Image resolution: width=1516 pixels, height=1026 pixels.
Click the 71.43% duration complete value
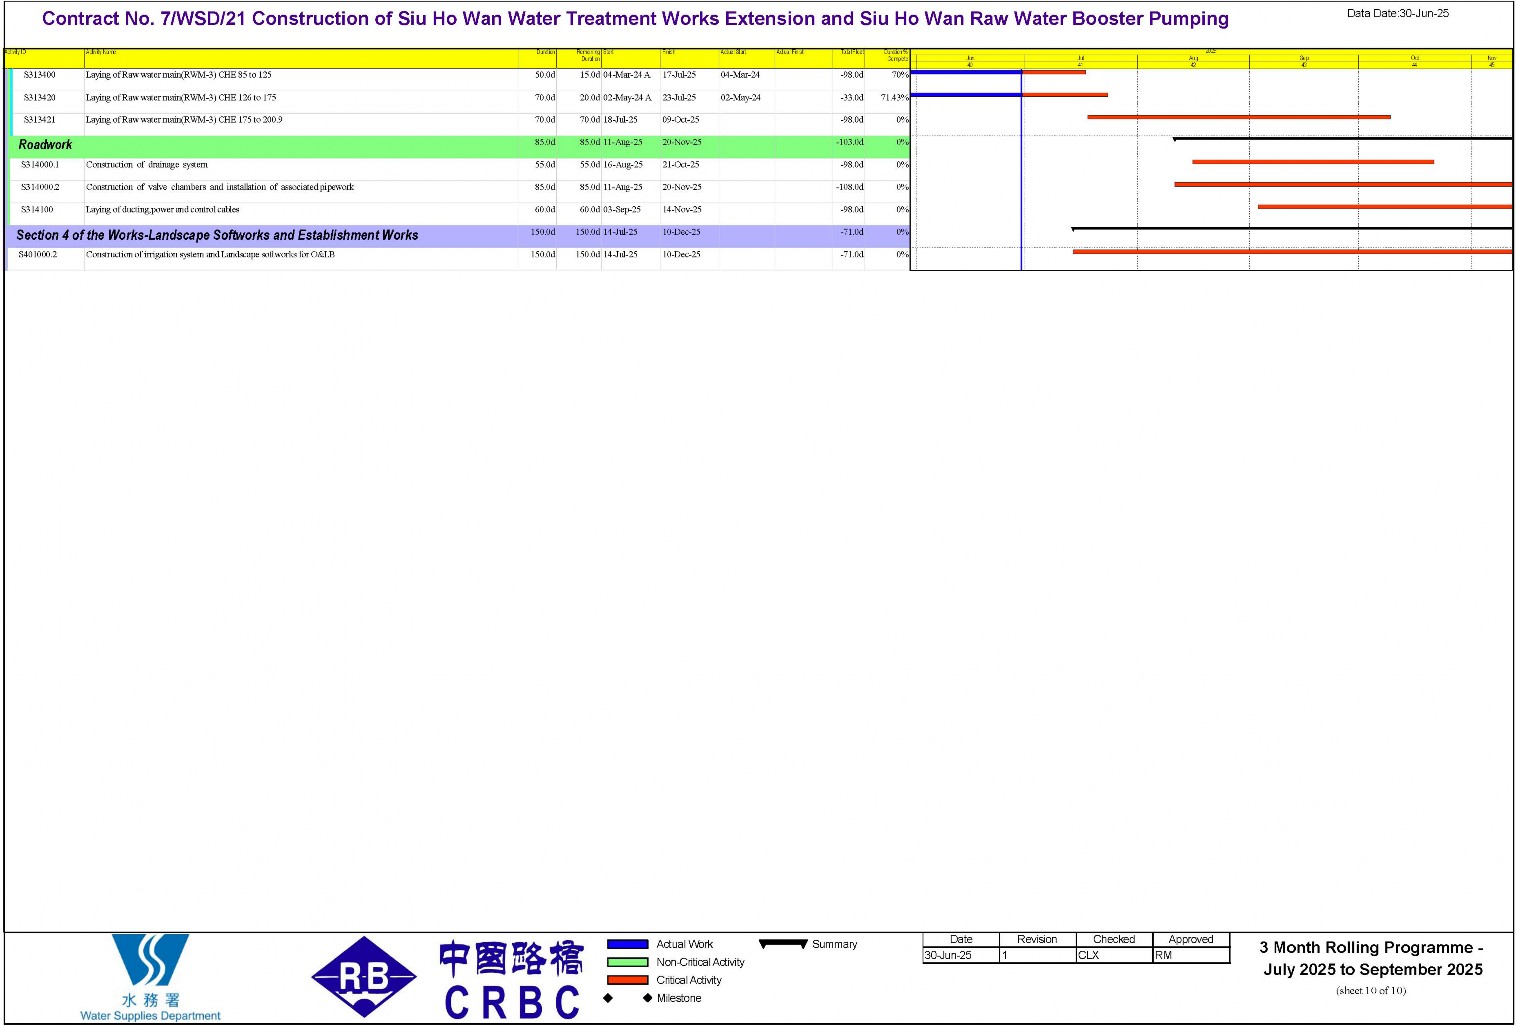tap(894, 98)
